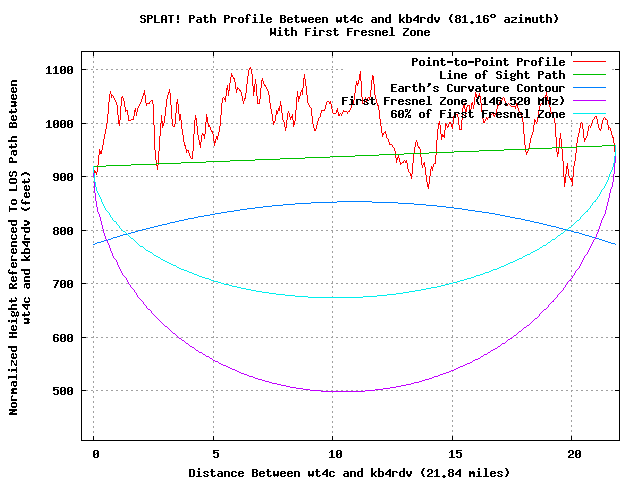Screen dimensions: 640x480
Task: Click the blue legend line sample
Action: pyautogui.click(x=589, y=88)
